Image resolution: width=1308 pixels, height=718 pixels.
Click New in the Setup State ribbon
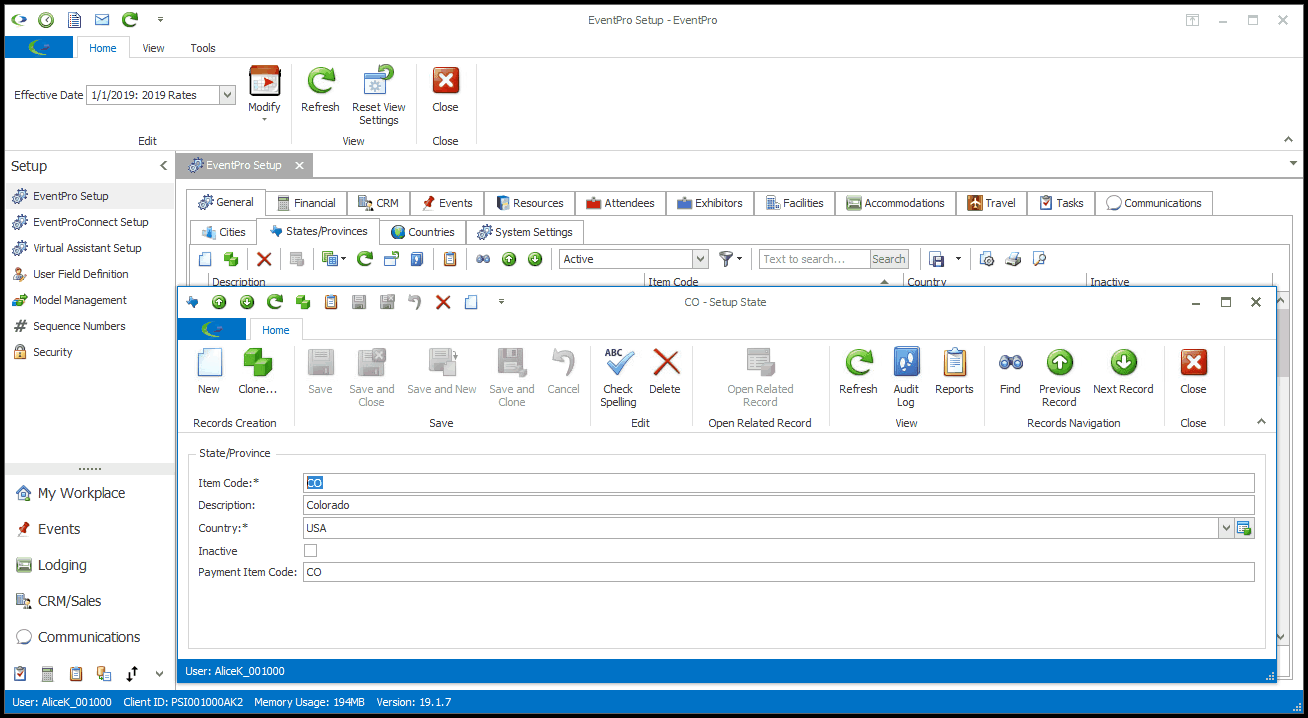(x=209, y=371)
